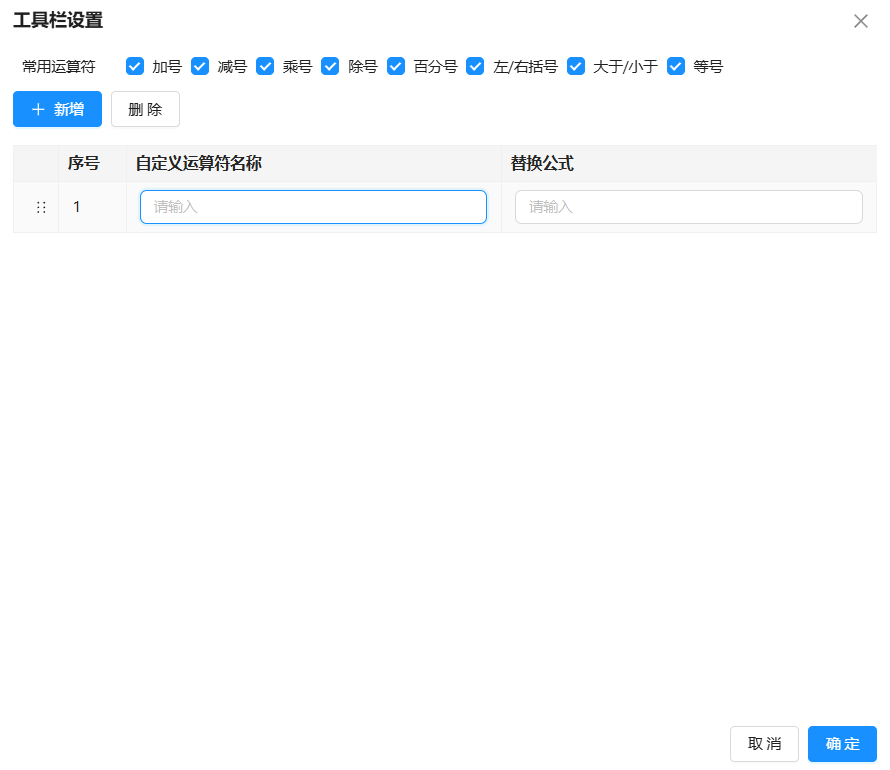Close the 工具栏设置 dialog with X

(x=860, y=21)
